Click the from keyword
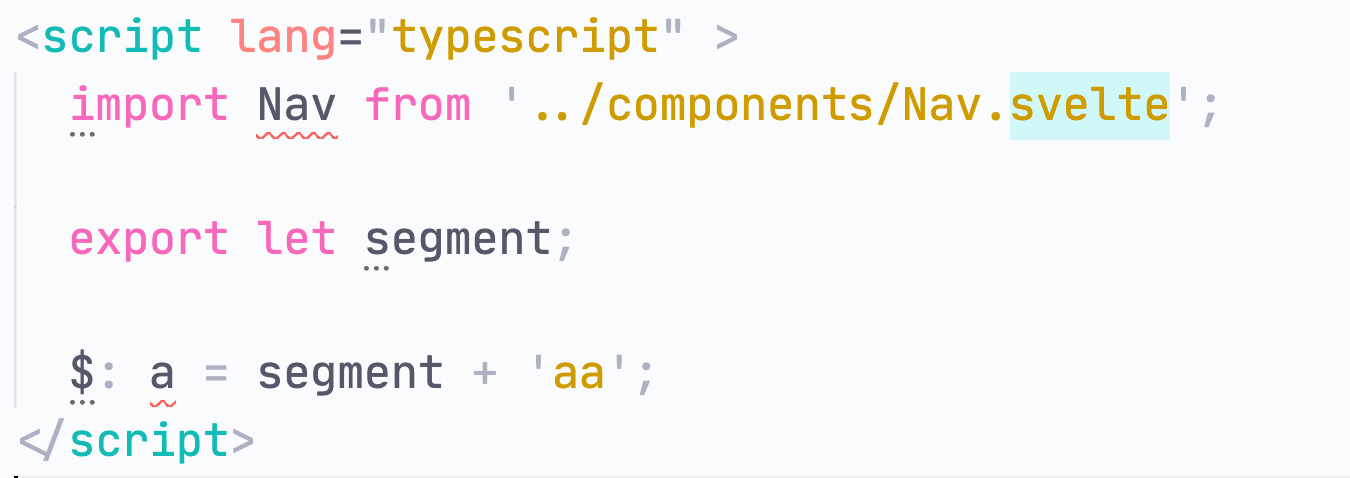This screenshot has height=478, width=1350. tap(417, 104)
